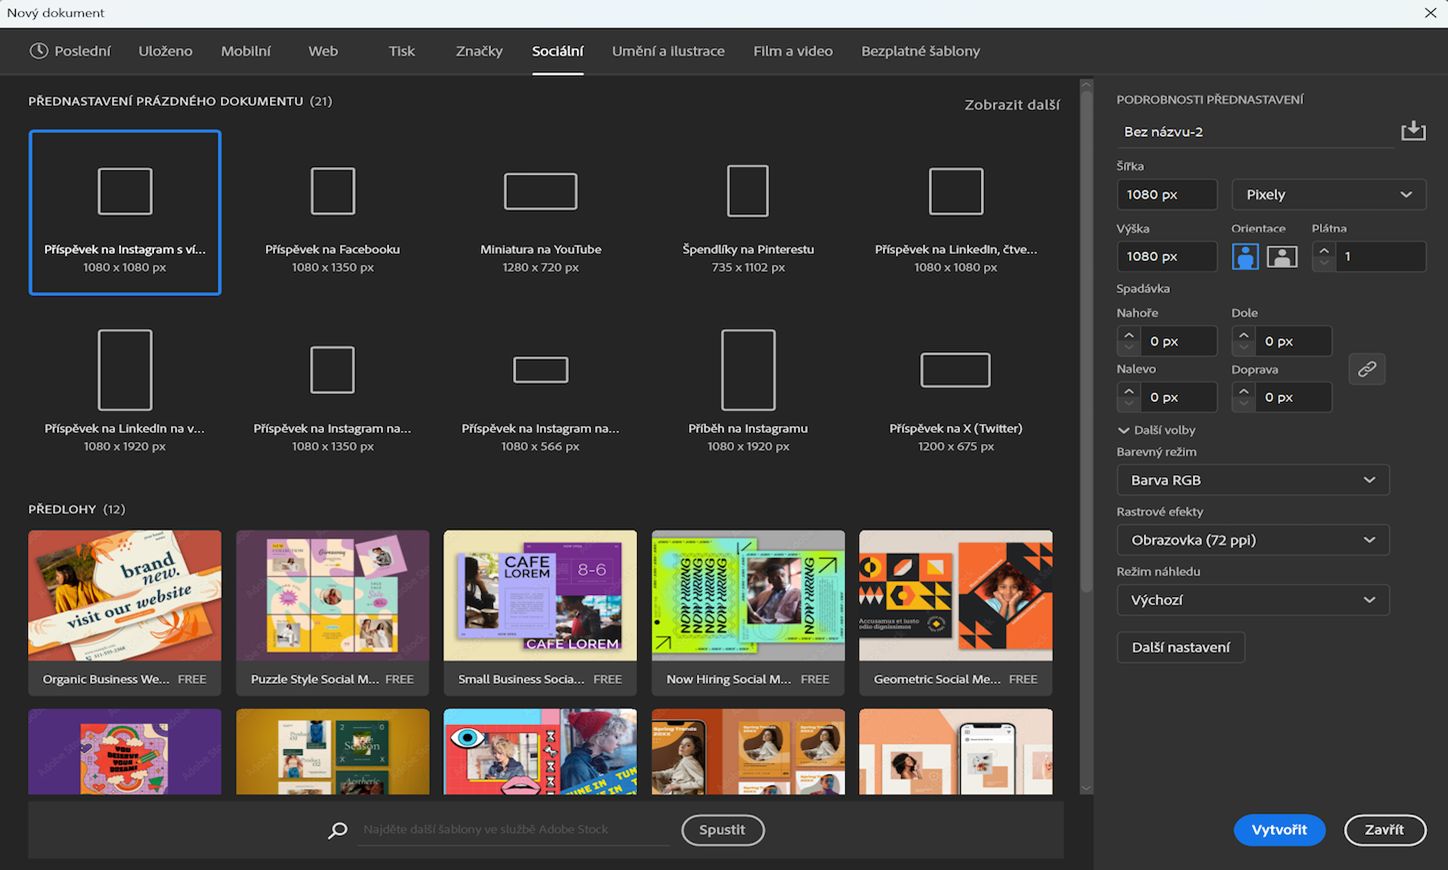
Task: Increase the Nahoře bleed value with the stepper
Action: (1129, 335)
